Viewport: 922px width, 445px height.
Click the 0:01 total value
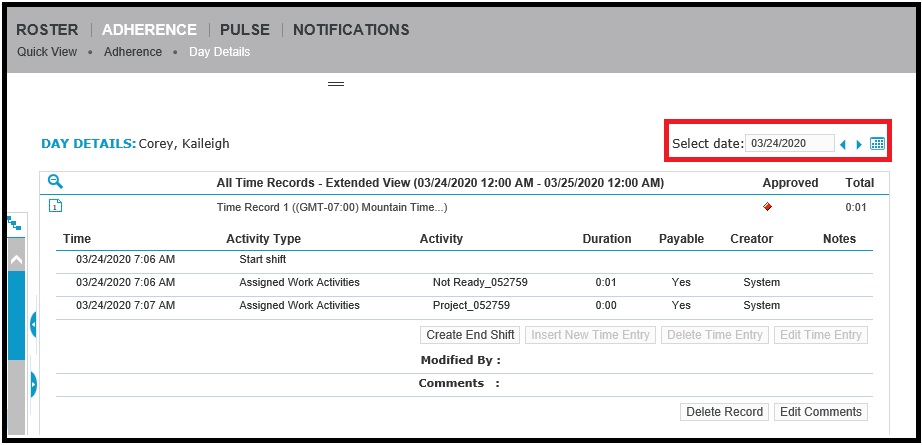point(857,207)
